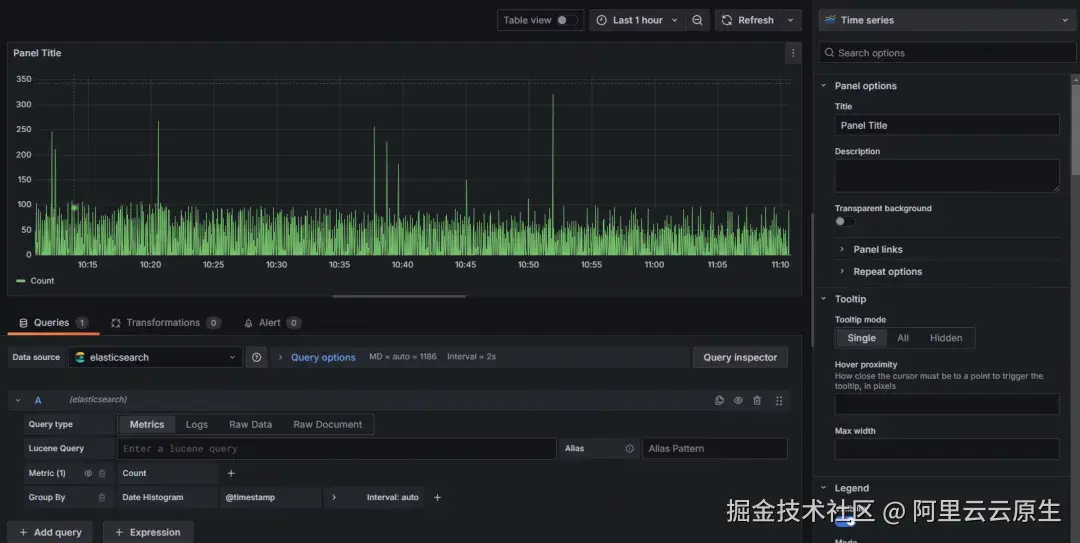Toggle the Table view switch
The image size is (1080, 543).
point(566,20)
